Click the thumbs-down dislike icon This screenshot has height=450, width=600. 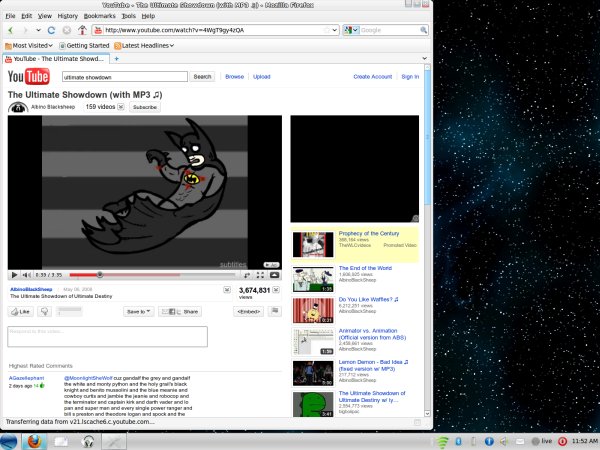pyautogui.click(x=45, y=311)
